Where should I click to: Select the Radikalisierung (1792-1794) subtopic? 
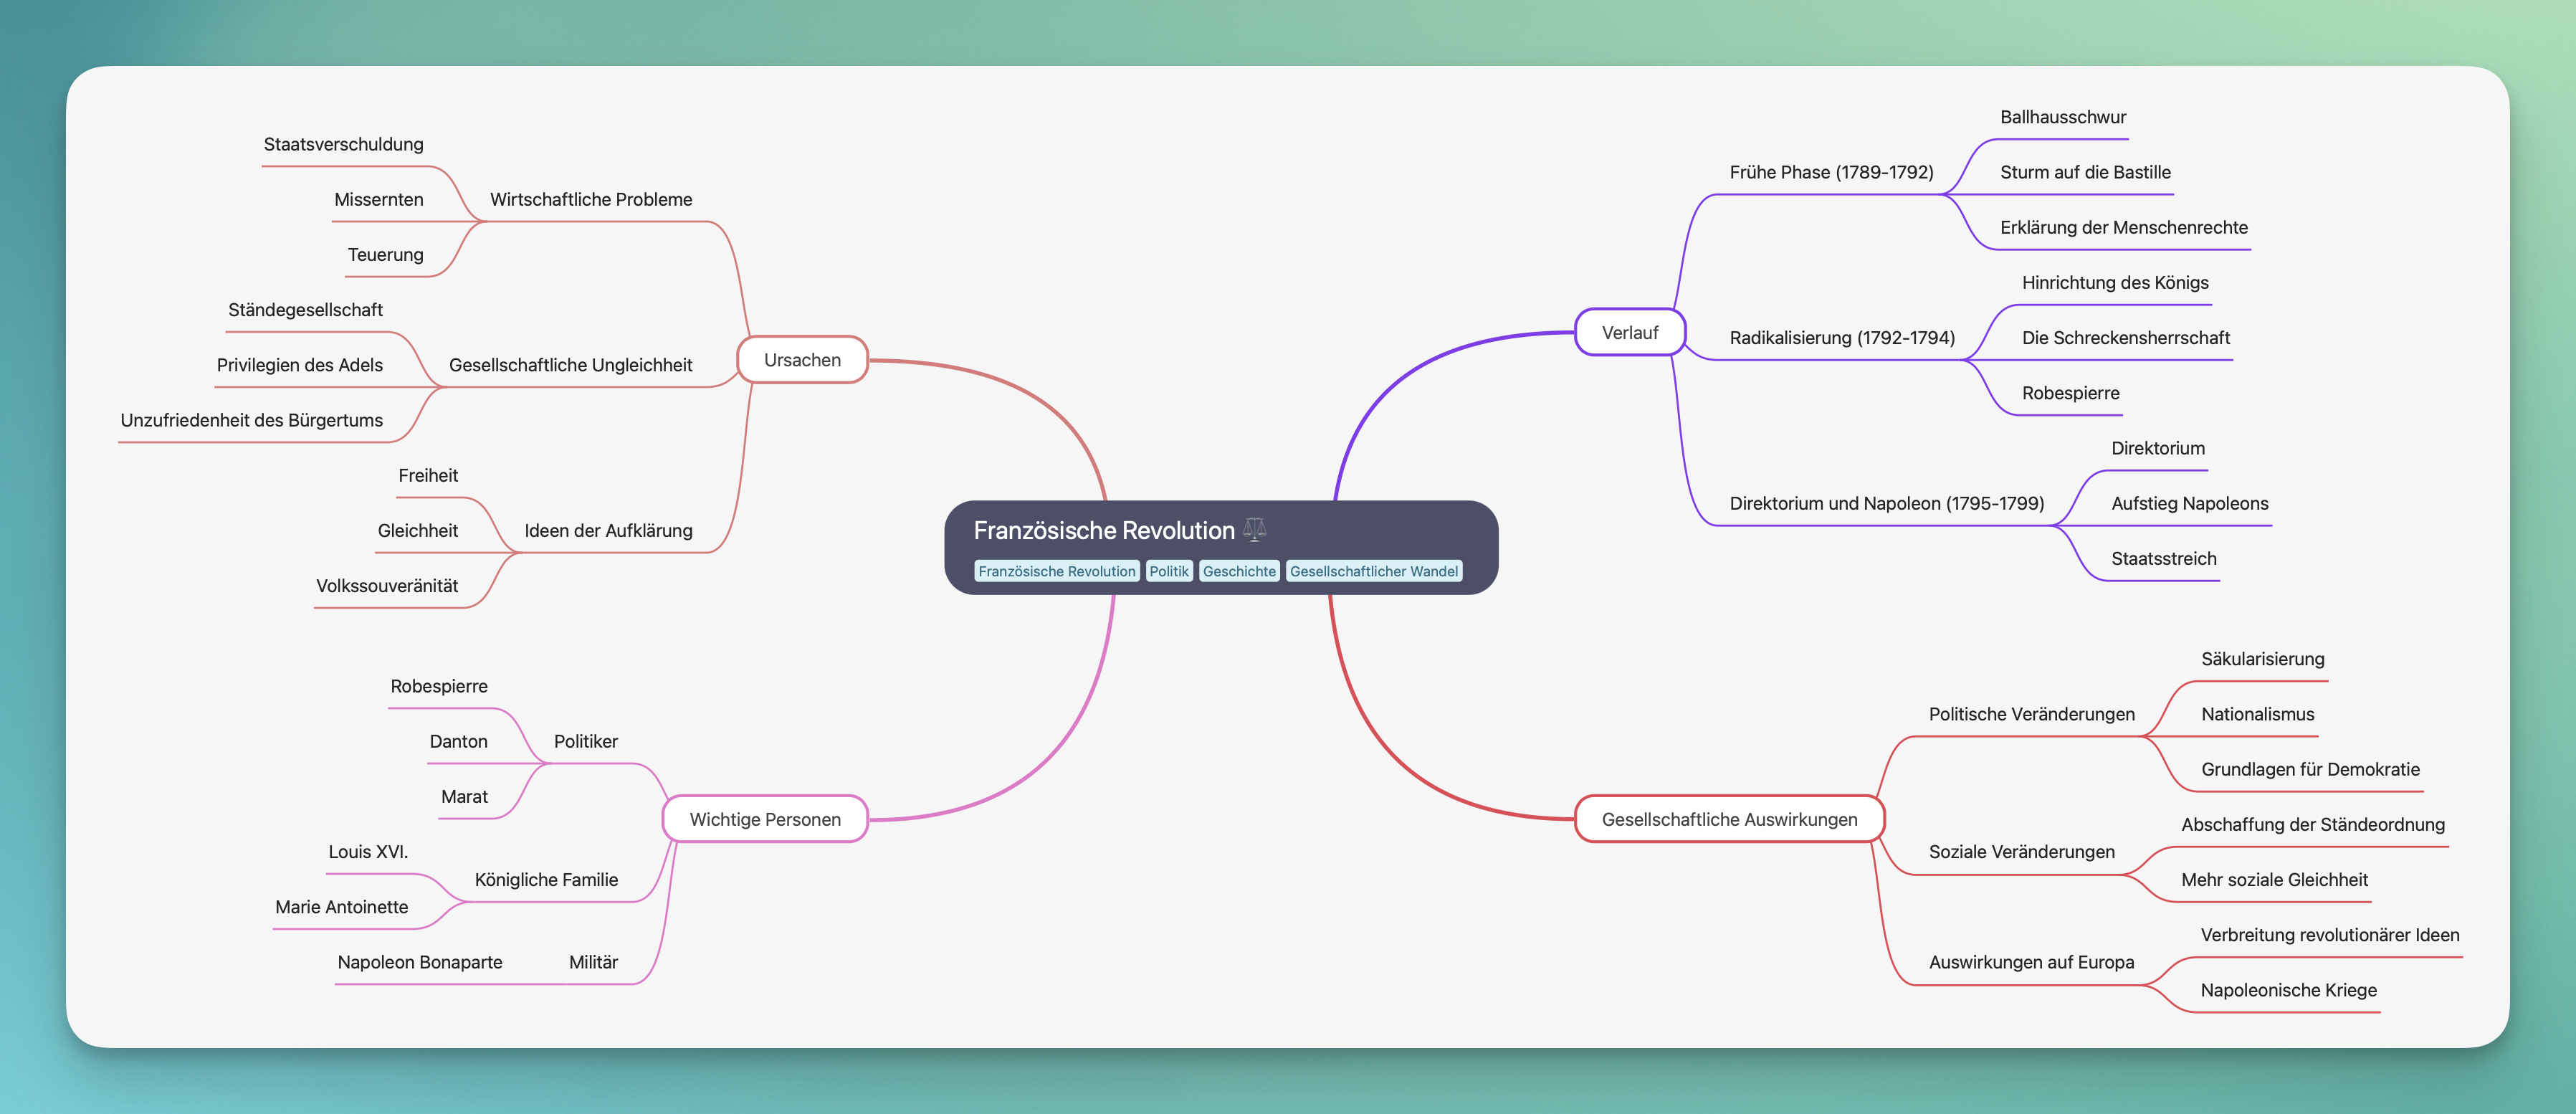[1841, 338]
